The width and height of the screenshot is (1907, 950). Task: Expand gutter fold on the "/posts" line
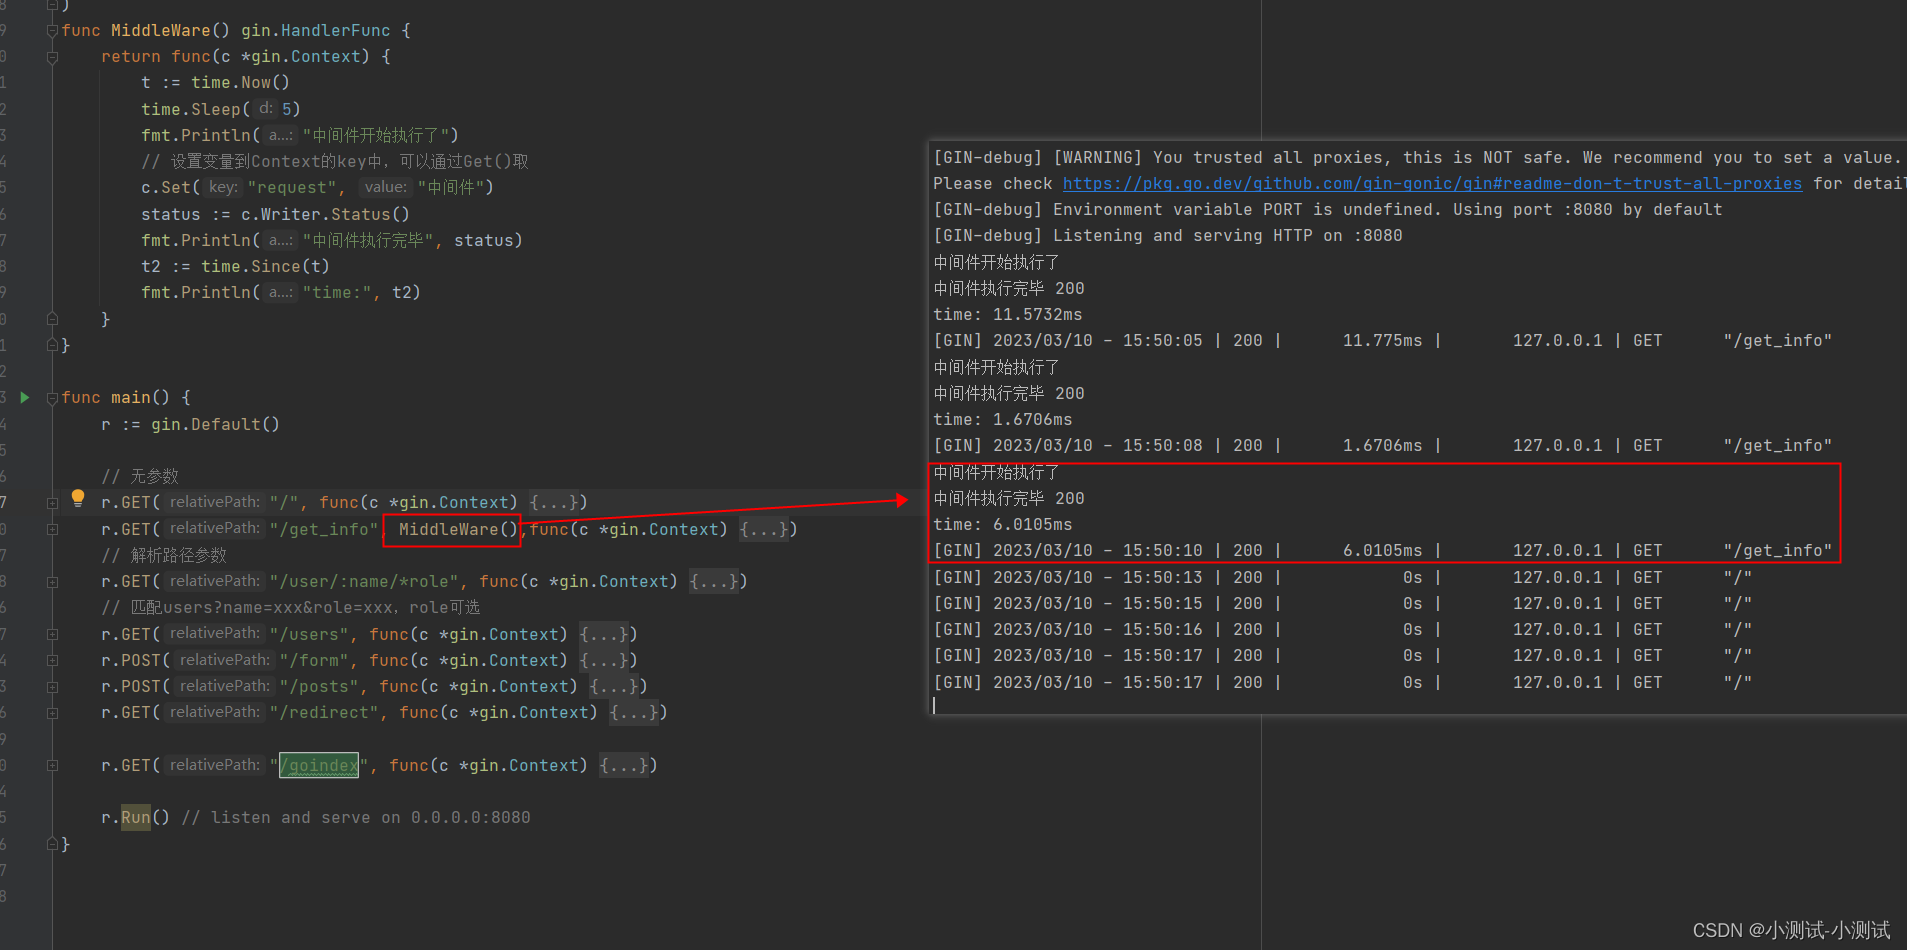pos(52,687)
